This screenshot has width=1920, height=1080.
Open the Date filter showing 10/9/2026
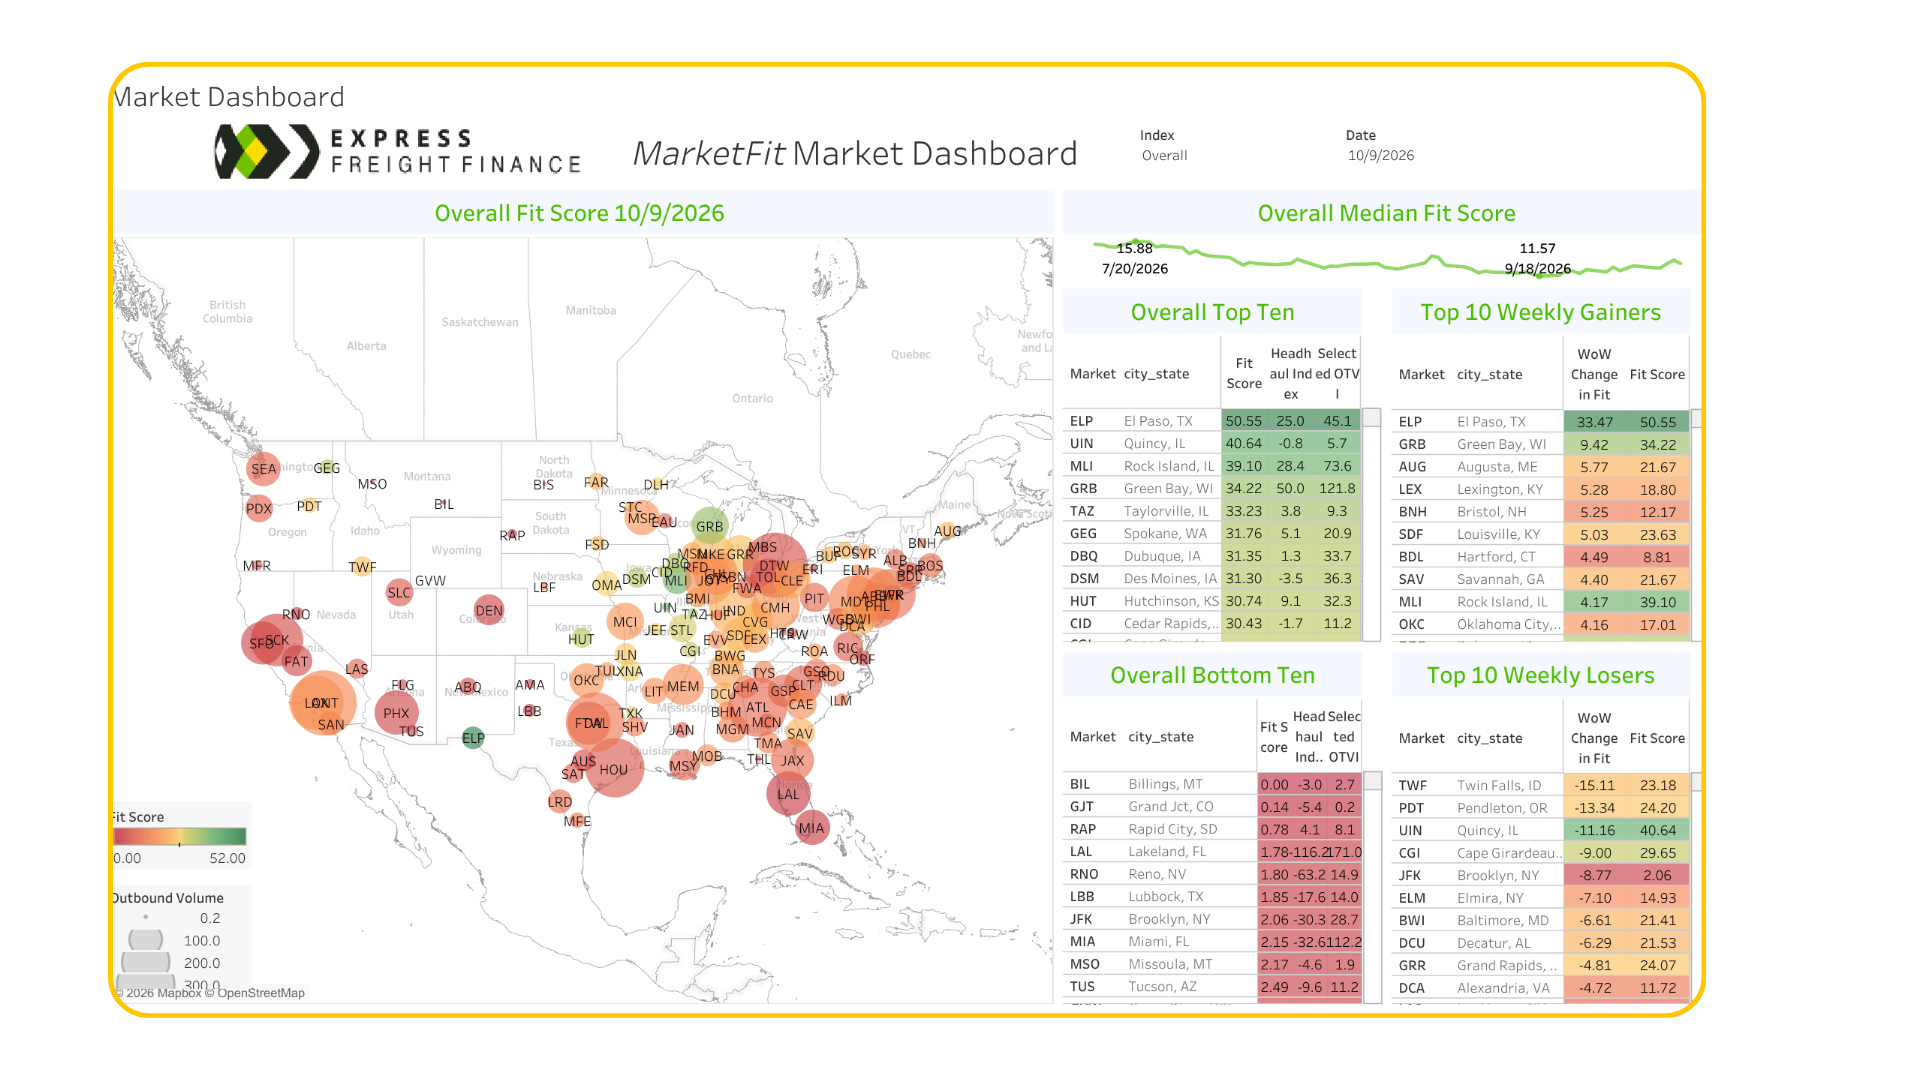point(1380,156)
